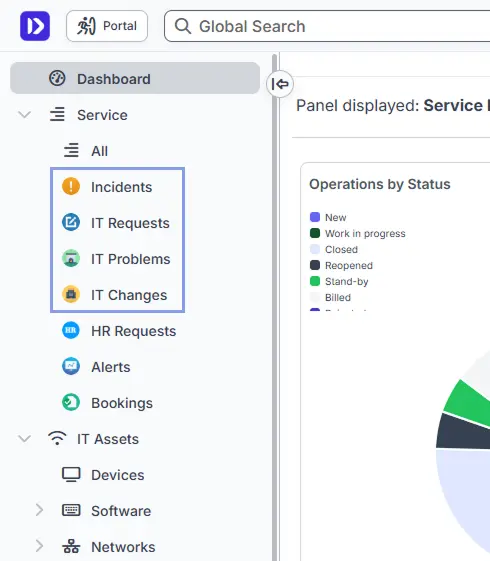Click the Work in progress legend swatch
490x561 pixels.
[315, 233]
